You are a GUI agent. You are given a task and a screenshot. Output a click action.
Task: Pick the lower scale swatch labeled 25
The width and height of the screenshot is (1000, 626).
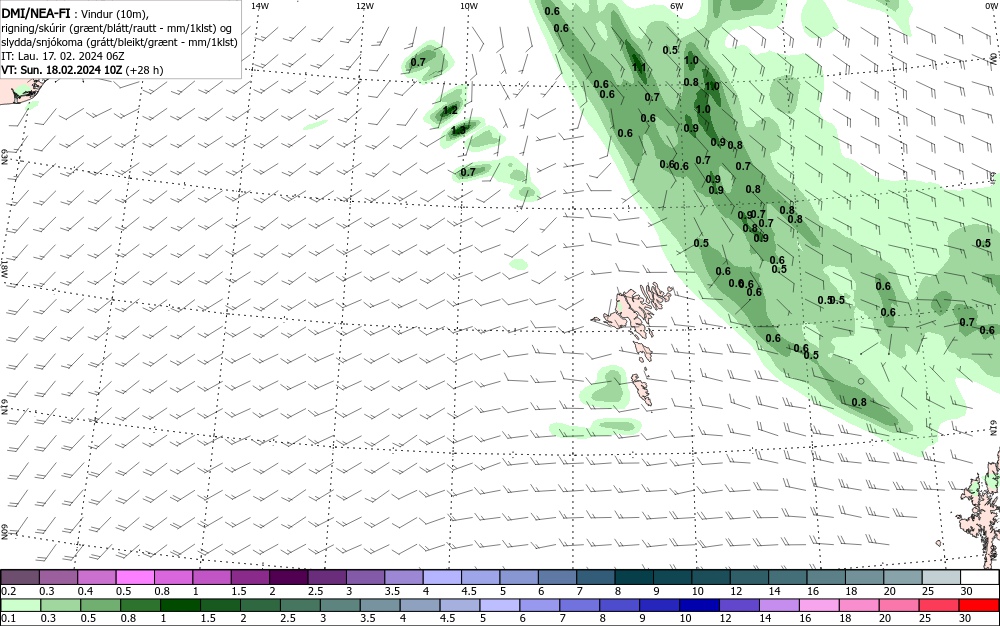point(939,605)
